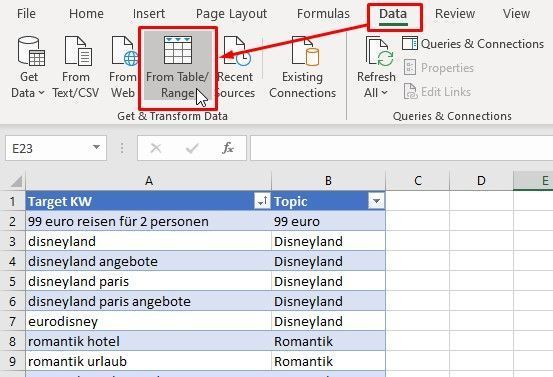Select column A header
The height and width of the screenshot is (377, 553).
pos(148,181)
